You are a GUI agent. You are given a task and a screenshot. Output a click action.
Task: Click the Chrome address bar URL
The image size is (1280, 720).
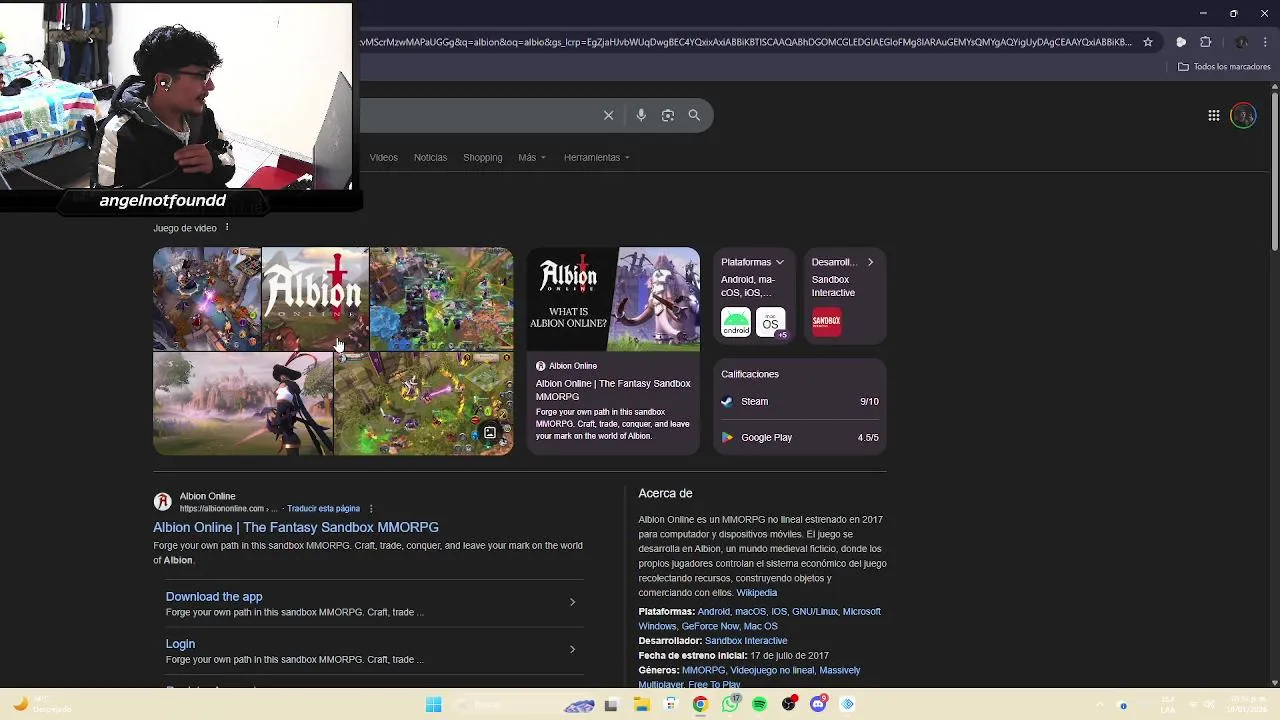pyautogui.click(x=746, y=42)
